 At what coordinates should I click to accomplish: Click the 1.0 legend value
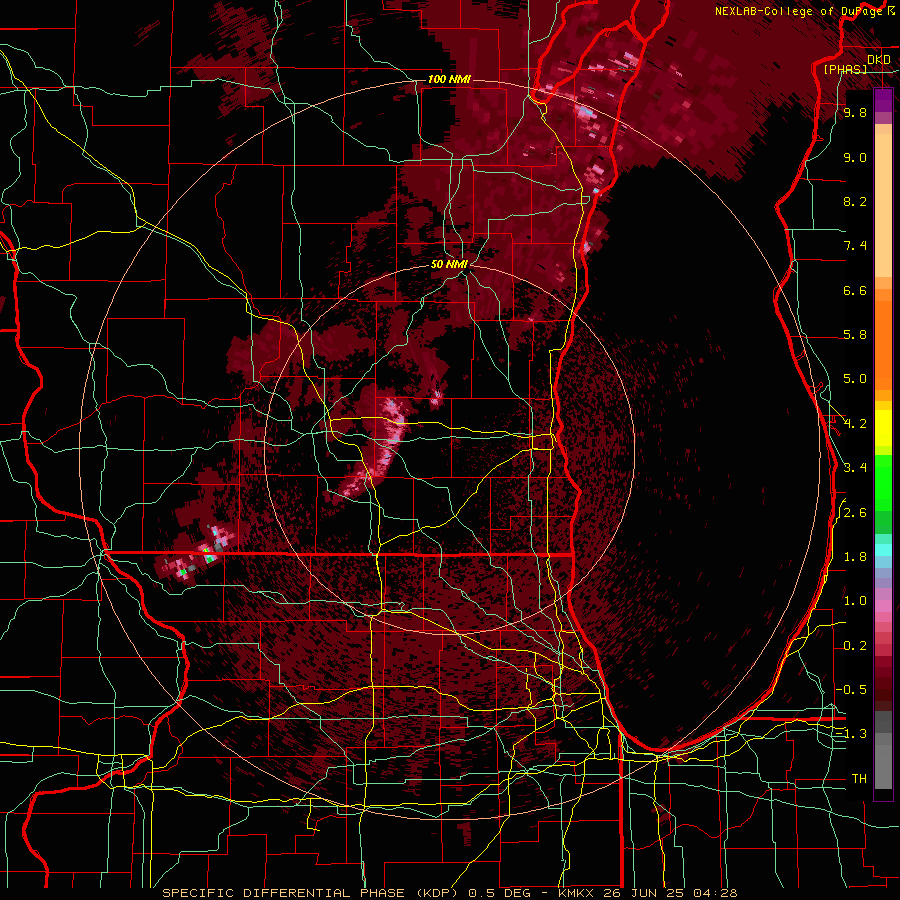tap(855, 601)
